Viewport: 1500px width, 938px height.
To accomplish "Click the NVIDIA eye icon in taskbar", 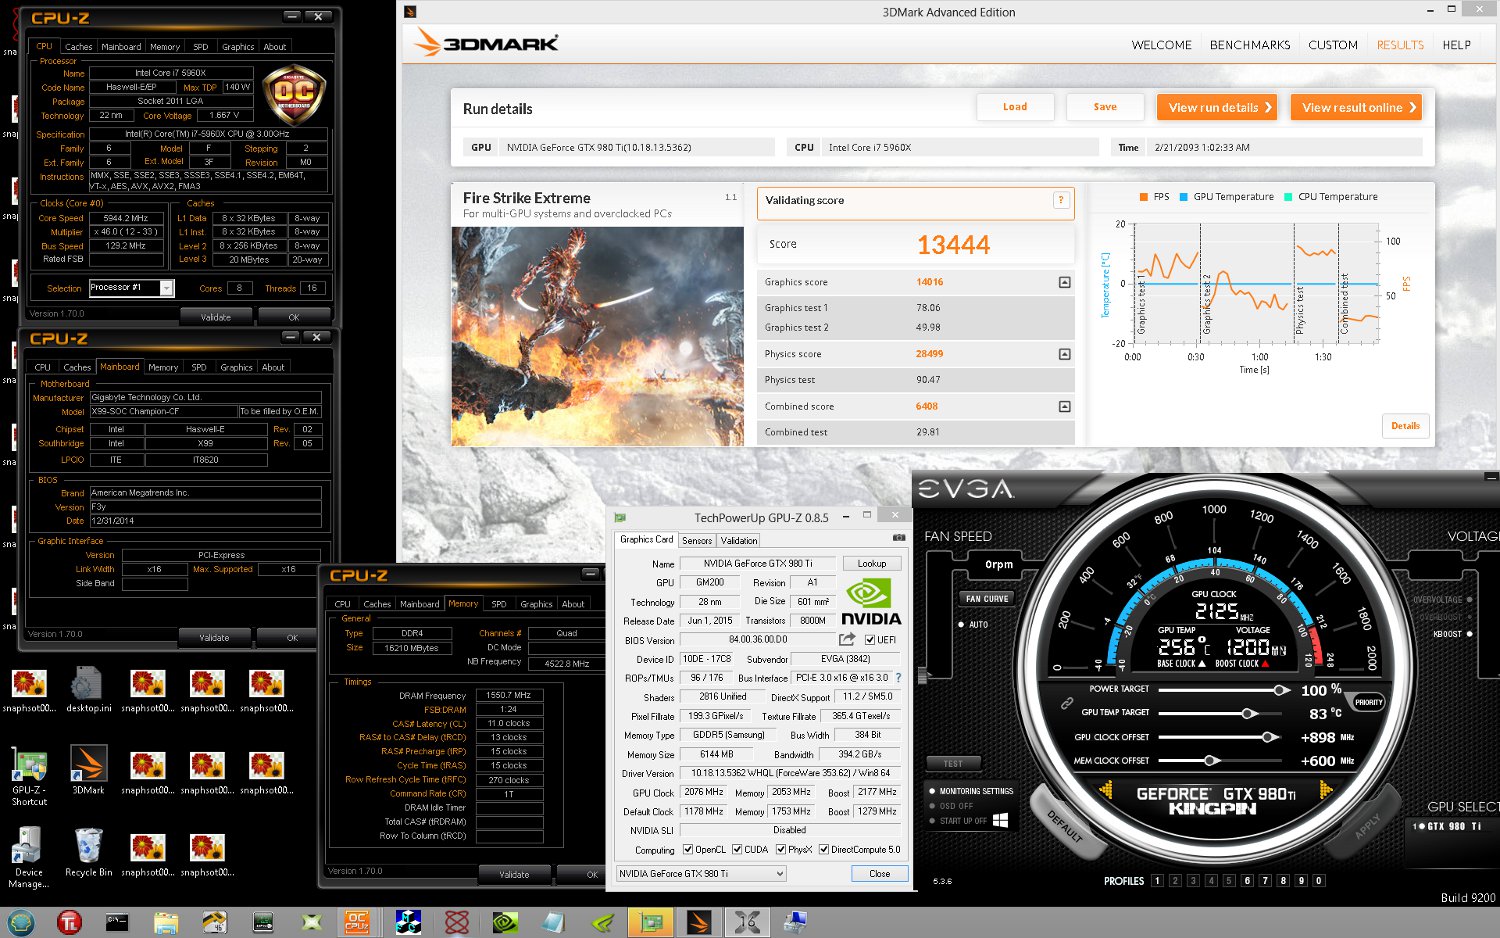I will (x=505, y=922).
